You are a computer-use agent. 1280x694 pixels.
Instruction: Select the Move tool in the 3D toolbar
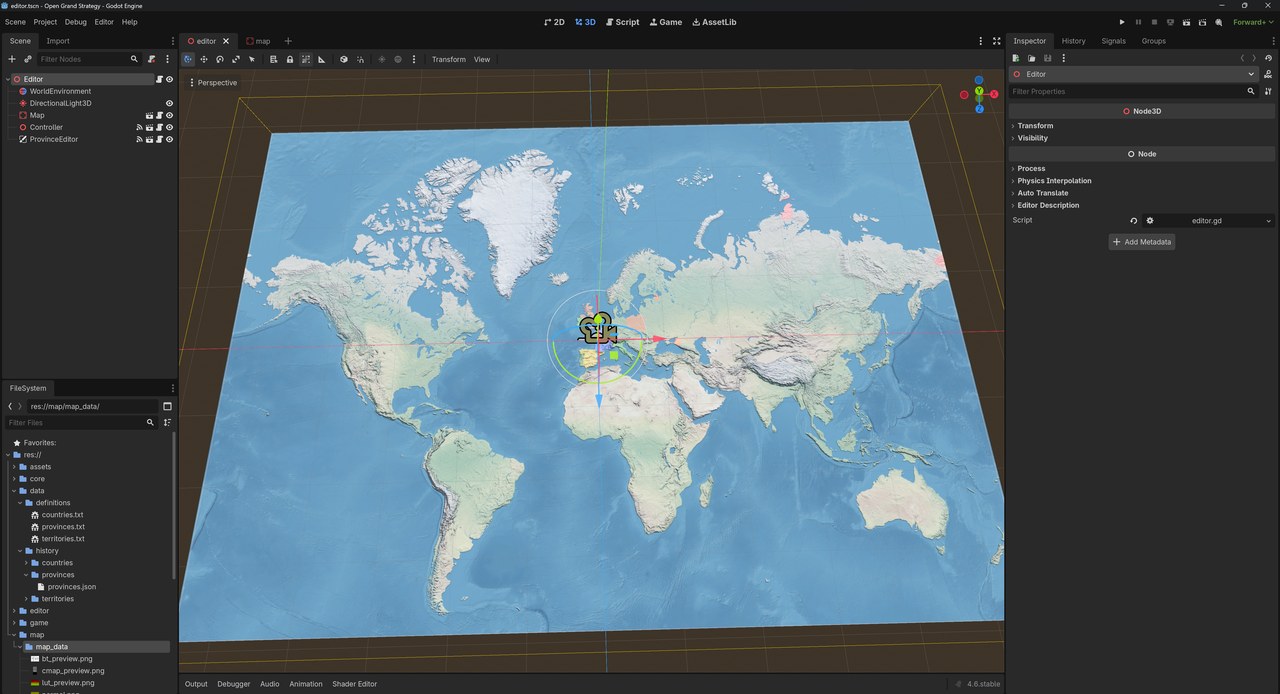pyautogui.click(x=203, y=59)
